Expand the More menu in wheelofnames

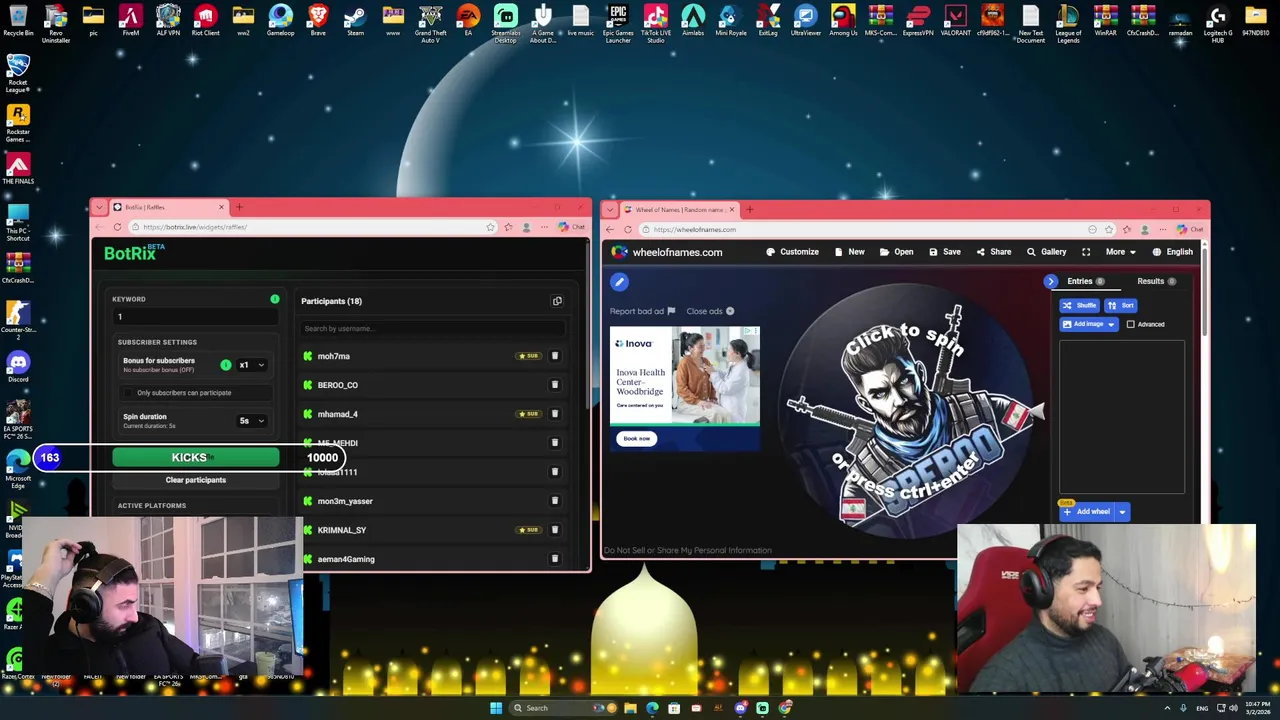(1121, 252)
